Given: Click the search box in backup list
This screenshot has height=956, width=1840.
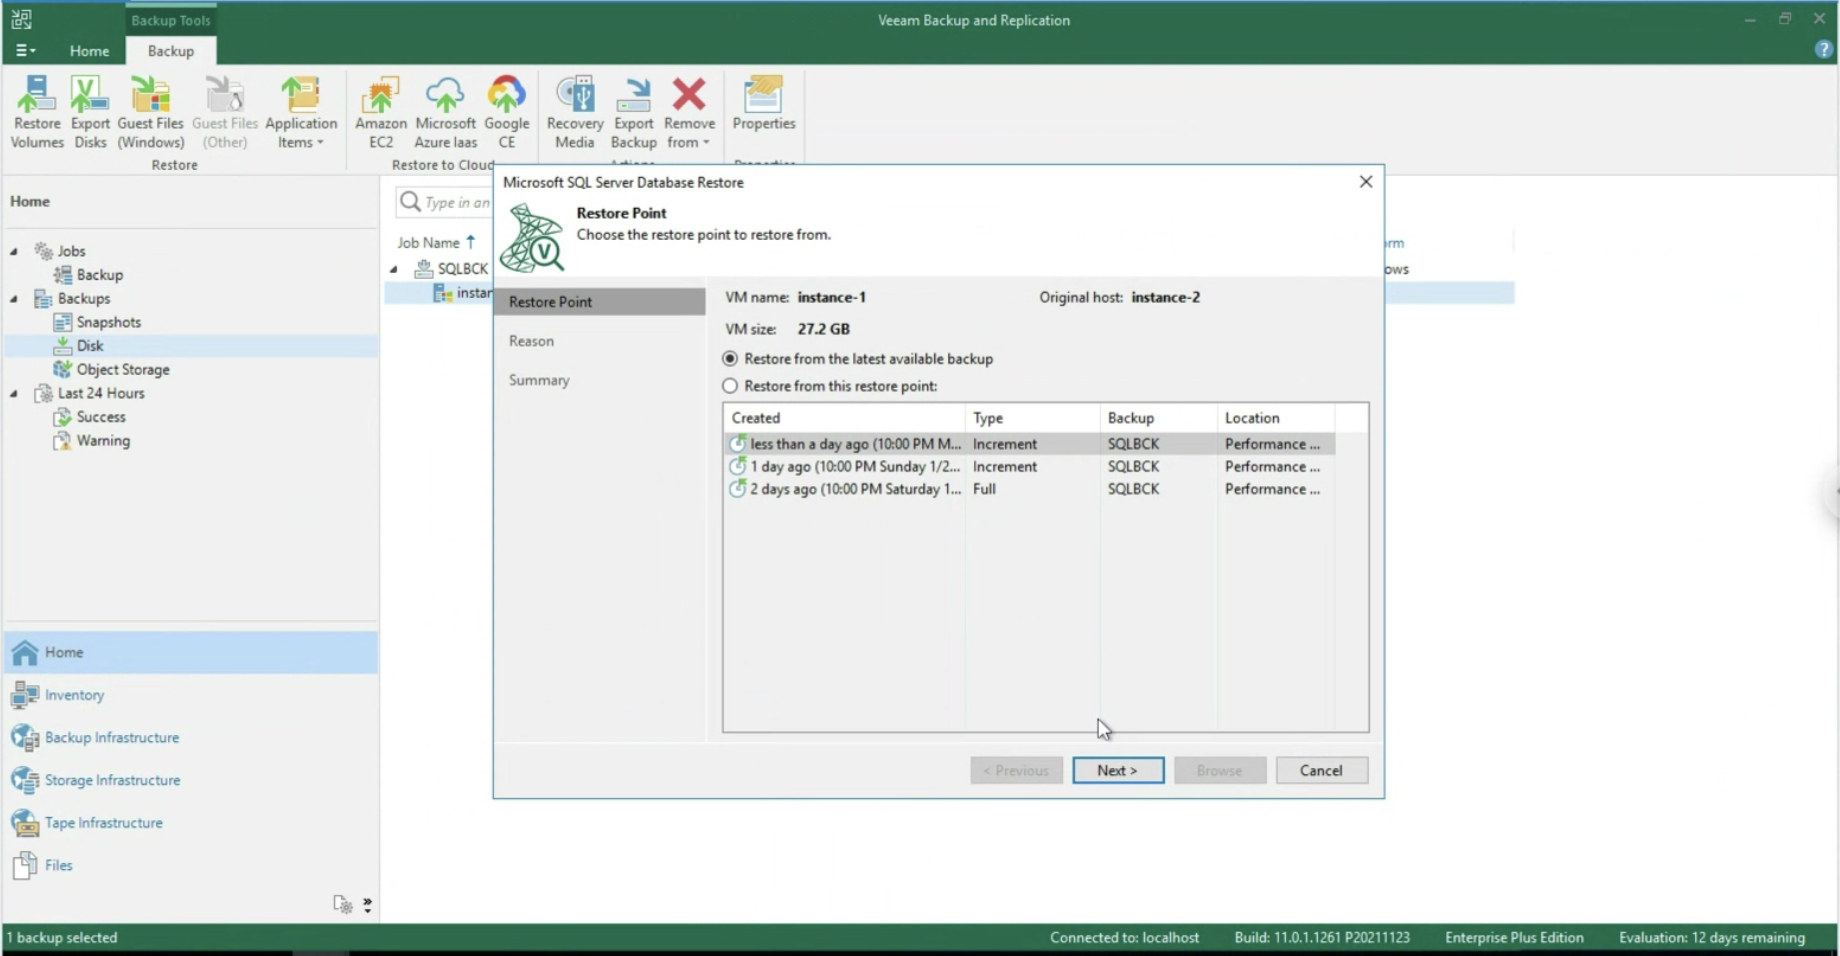Looking at the screenshot, I should (x=444, y=202).
